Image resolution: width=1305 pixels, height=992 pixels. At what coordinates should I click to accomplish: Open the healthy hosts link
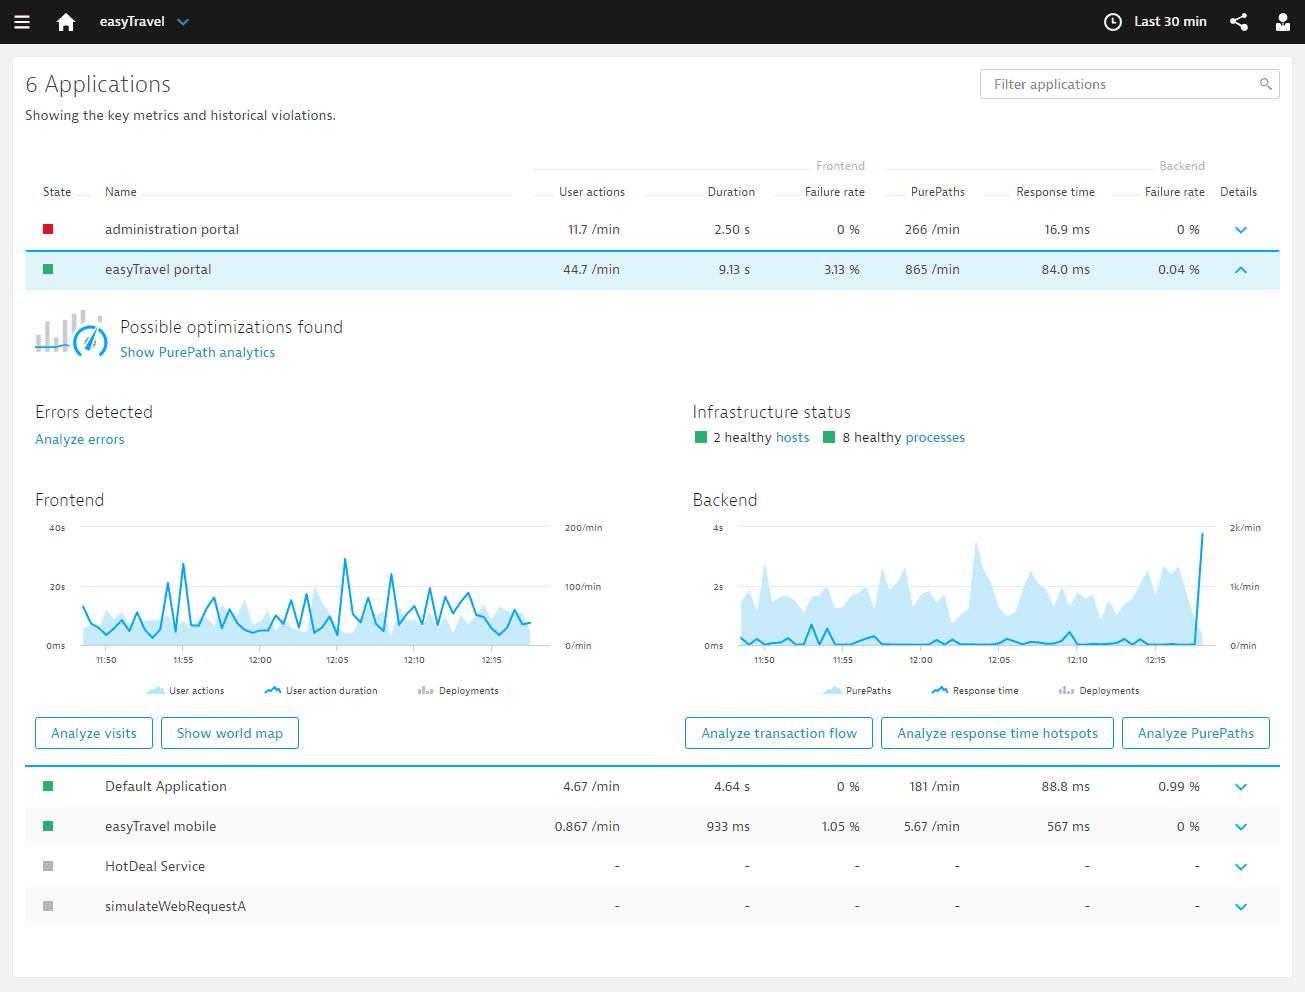click(792, 437)
